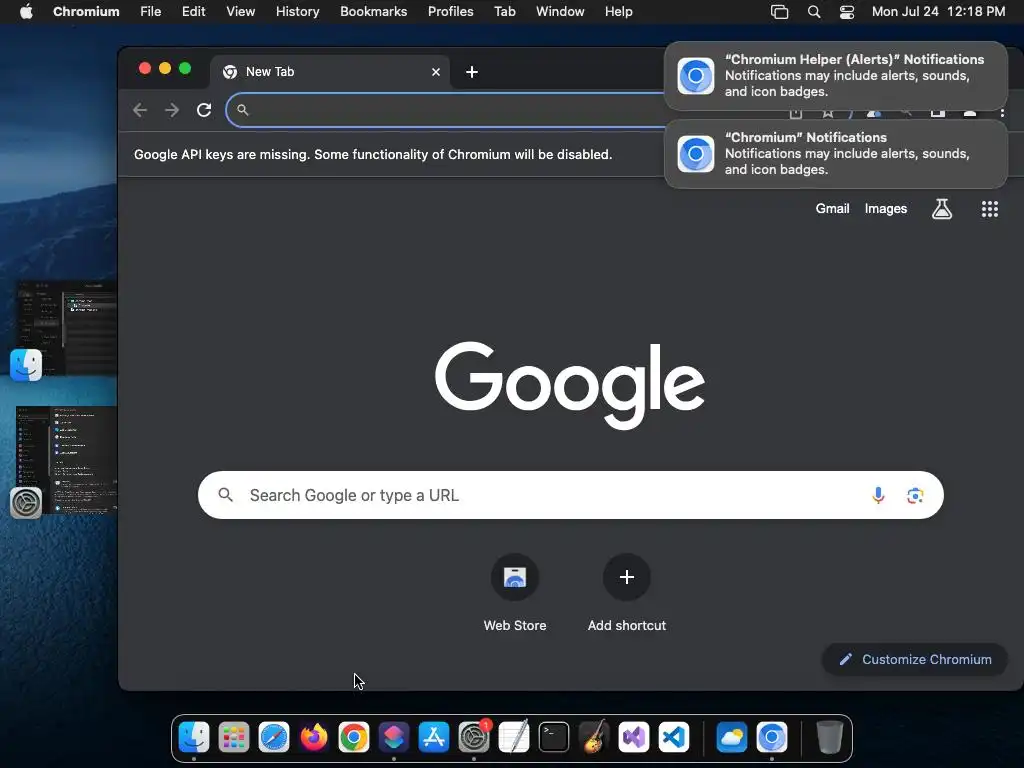Open the Chromium Helper (Alerts) notification
The image size is (1024, 768).
coord(835,76)
